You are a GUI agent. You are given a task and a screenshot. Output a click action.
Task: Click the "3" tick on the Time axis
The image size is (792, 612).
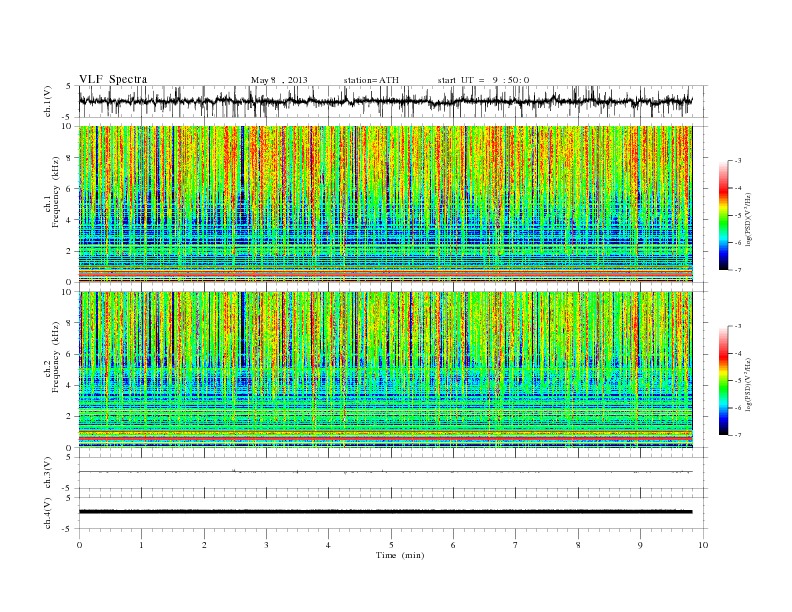(x=266, y=545)
